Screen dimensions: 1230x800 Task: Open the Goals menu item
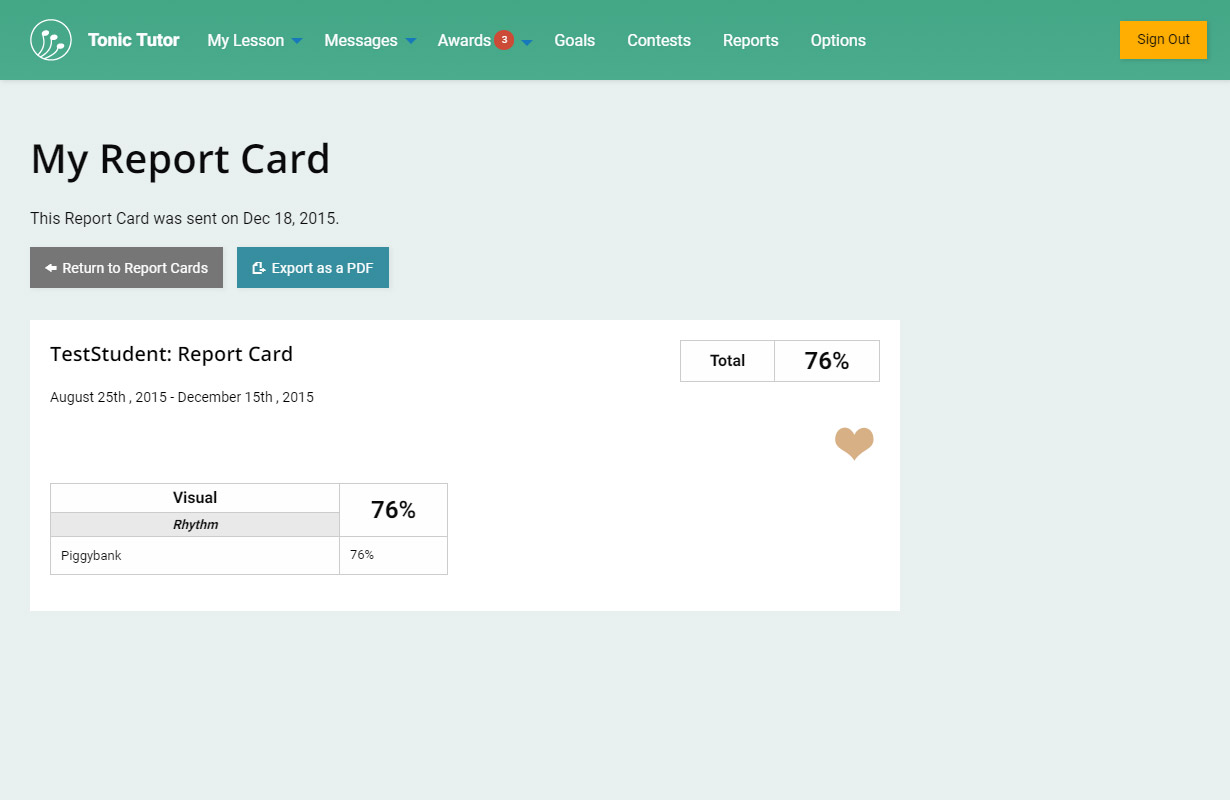574,40
